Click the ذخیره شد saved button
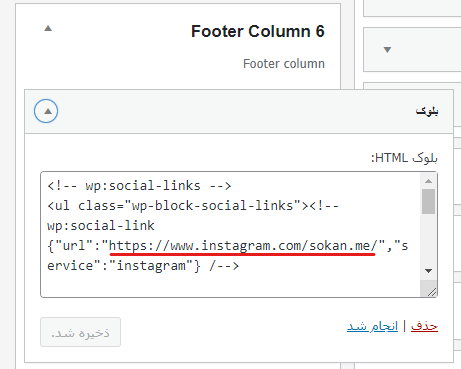Screen dimensions: 461x369 [x=80, y=332]
